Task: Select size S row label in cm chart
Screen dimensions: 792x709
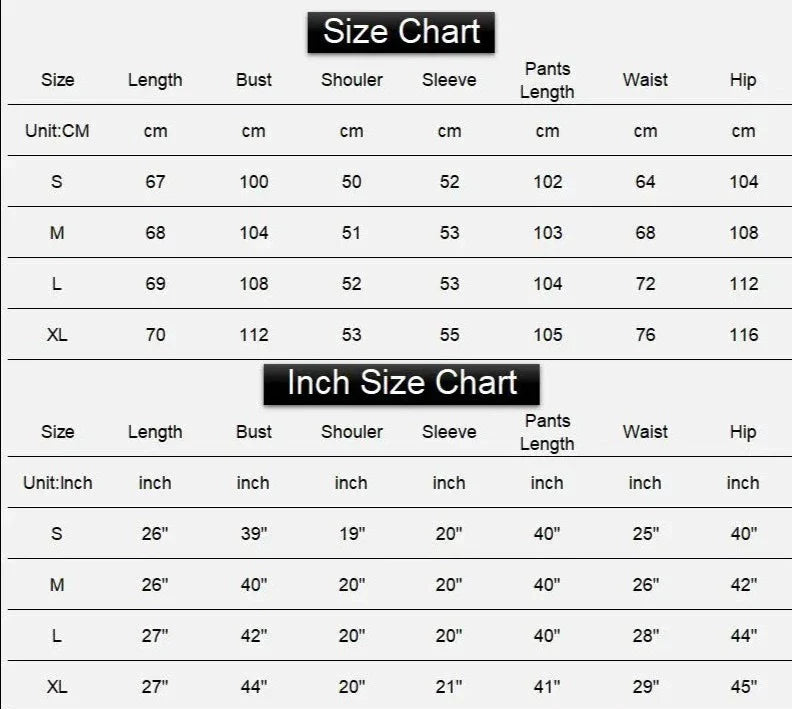Action: coord(57,182)
